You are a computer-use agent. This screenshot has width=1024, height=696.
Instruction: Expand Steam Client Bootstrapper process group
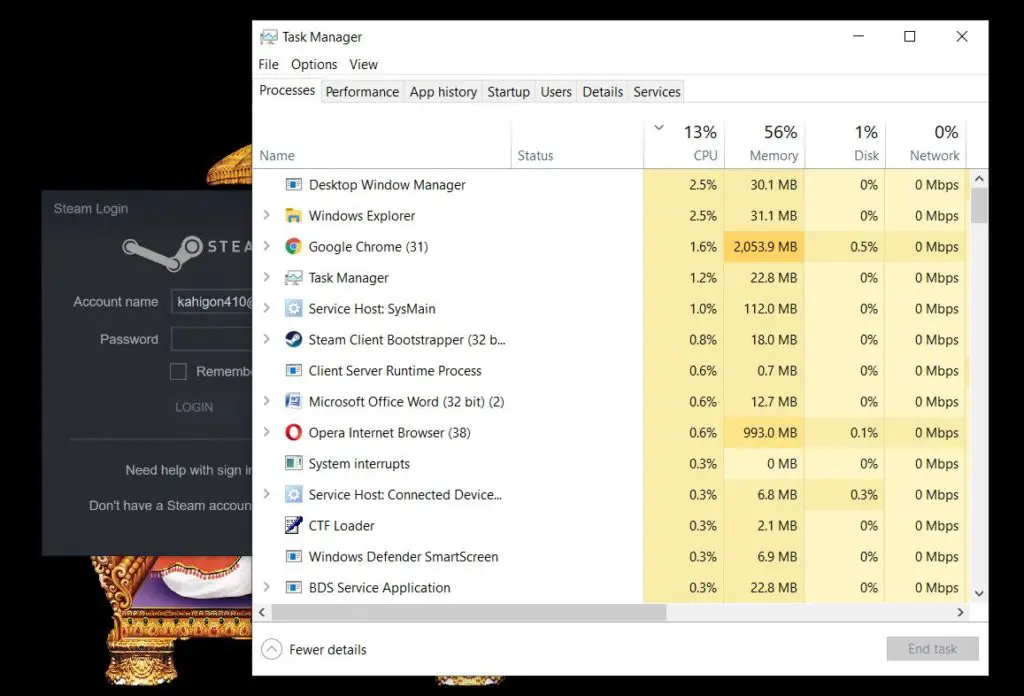tap(266, 340)
